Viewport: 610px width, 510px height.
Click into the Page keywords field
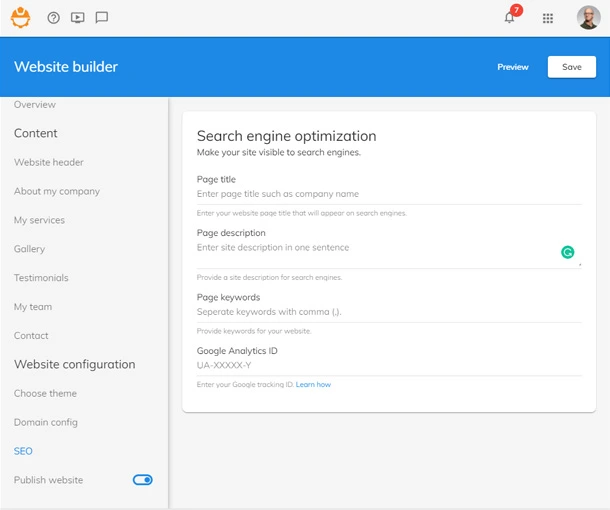coord(388,312)
